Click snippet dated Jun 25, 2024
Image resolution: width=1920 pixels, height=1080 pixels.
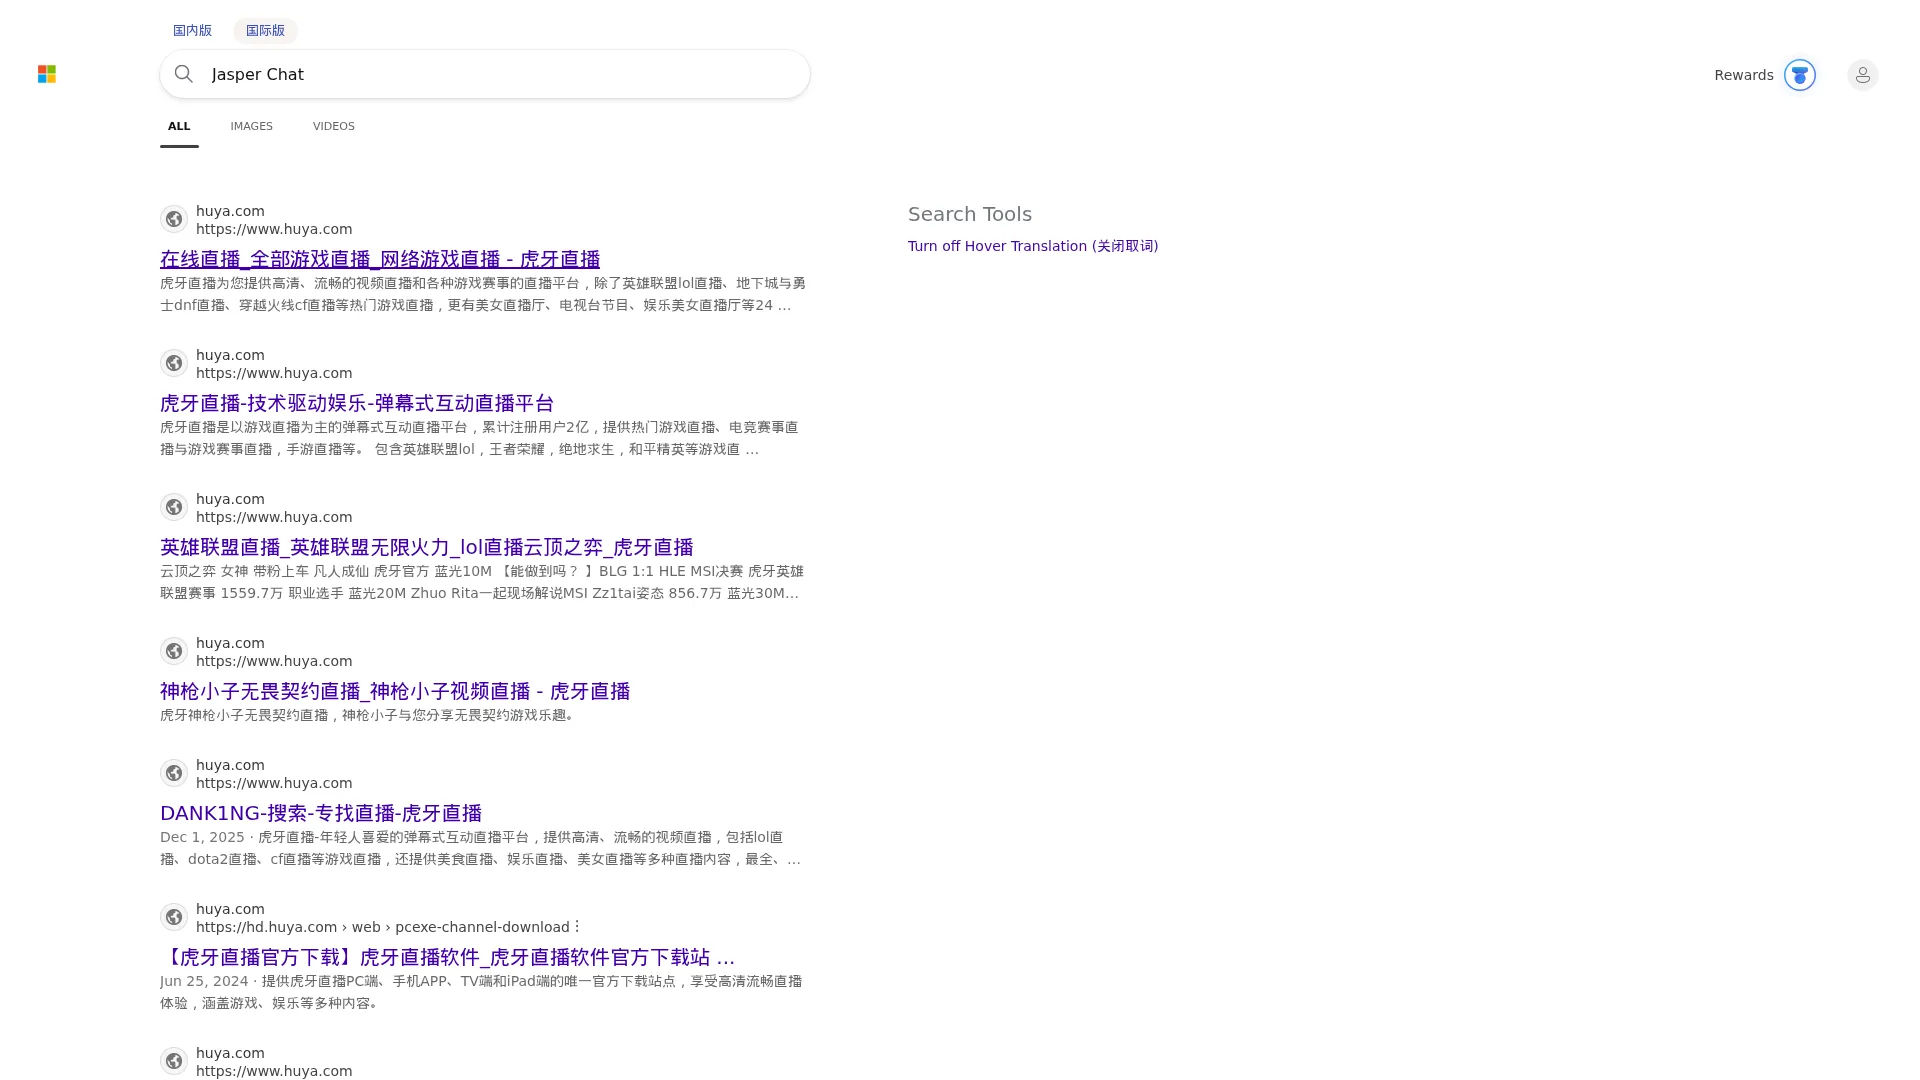click(x=481, y=992)
